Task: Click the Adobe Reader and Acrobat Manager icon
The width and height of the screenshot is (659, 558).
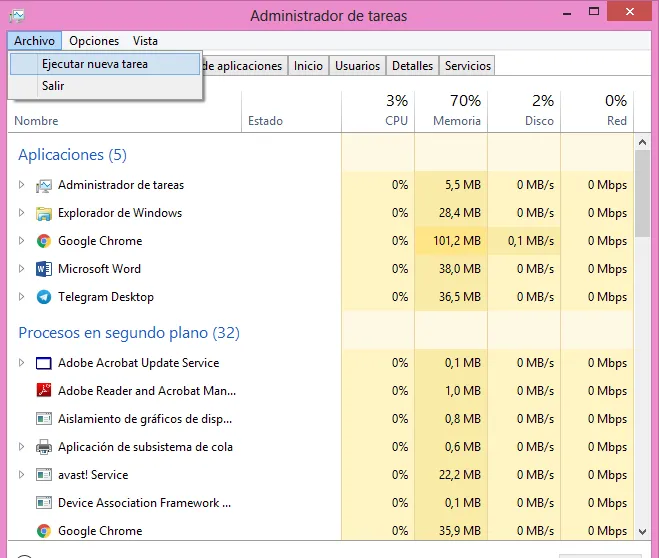Action: (44, 391)
